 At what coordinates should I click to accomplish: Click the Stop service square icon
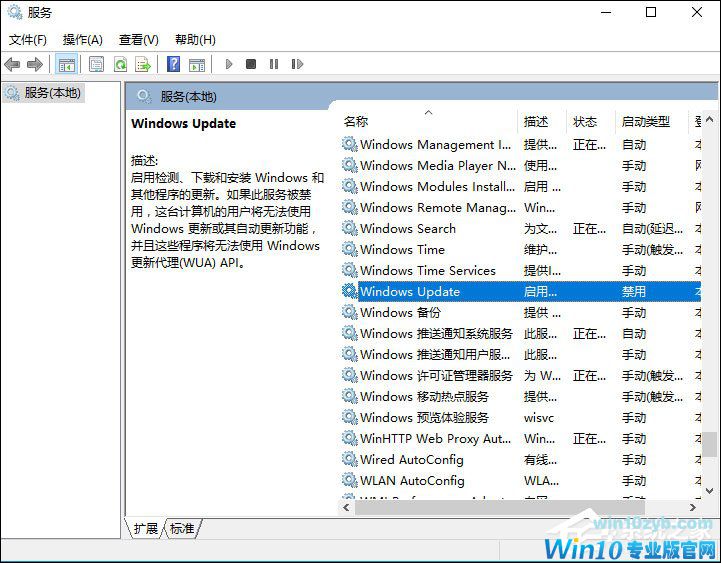251,64
